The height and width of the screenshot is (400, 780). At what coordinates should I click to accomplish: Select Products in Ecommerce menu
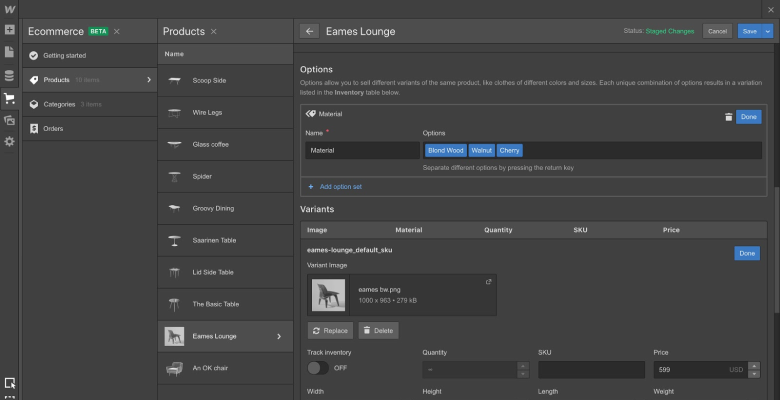(x=90, y=80)
